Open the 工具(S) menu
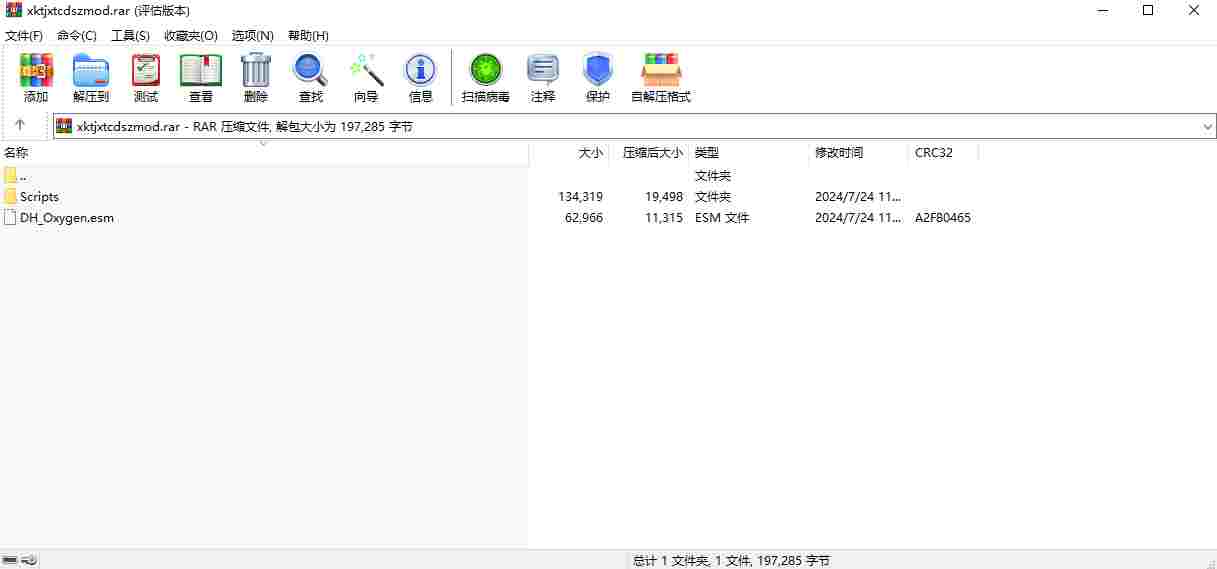 [130, 35]
